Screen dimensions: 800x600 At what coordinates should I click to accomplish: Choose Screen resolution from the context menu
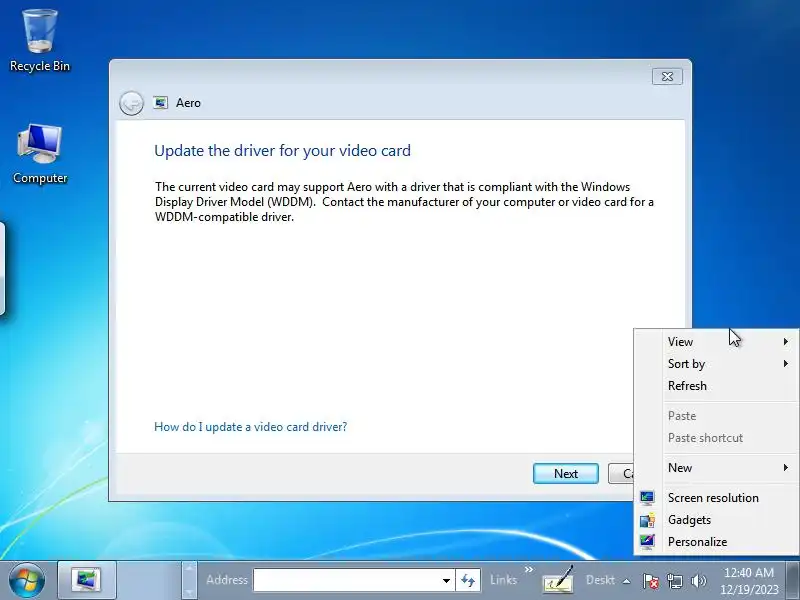pos(716,498)
